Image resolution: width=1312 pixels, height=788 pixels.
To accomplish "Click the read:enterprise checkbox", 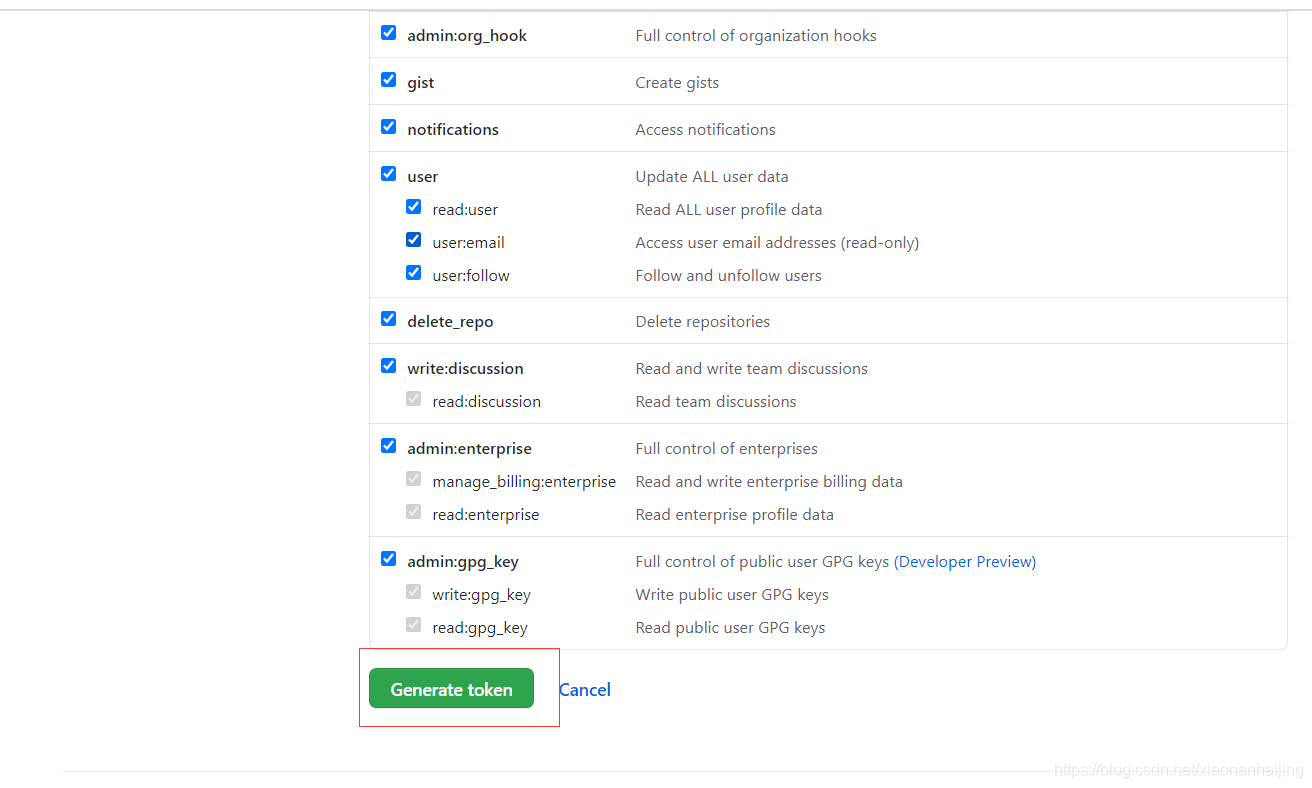I will 413,512.
